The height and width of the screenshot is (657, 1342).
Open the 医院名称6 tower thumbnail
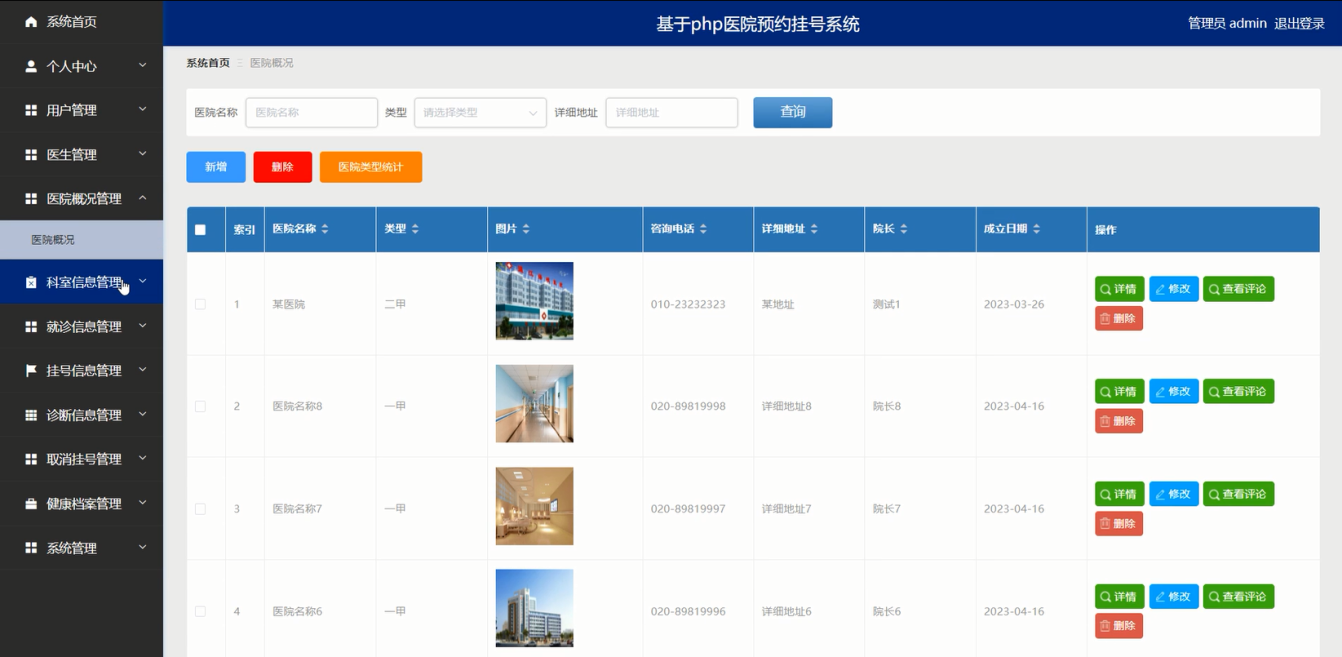point(534,608)
